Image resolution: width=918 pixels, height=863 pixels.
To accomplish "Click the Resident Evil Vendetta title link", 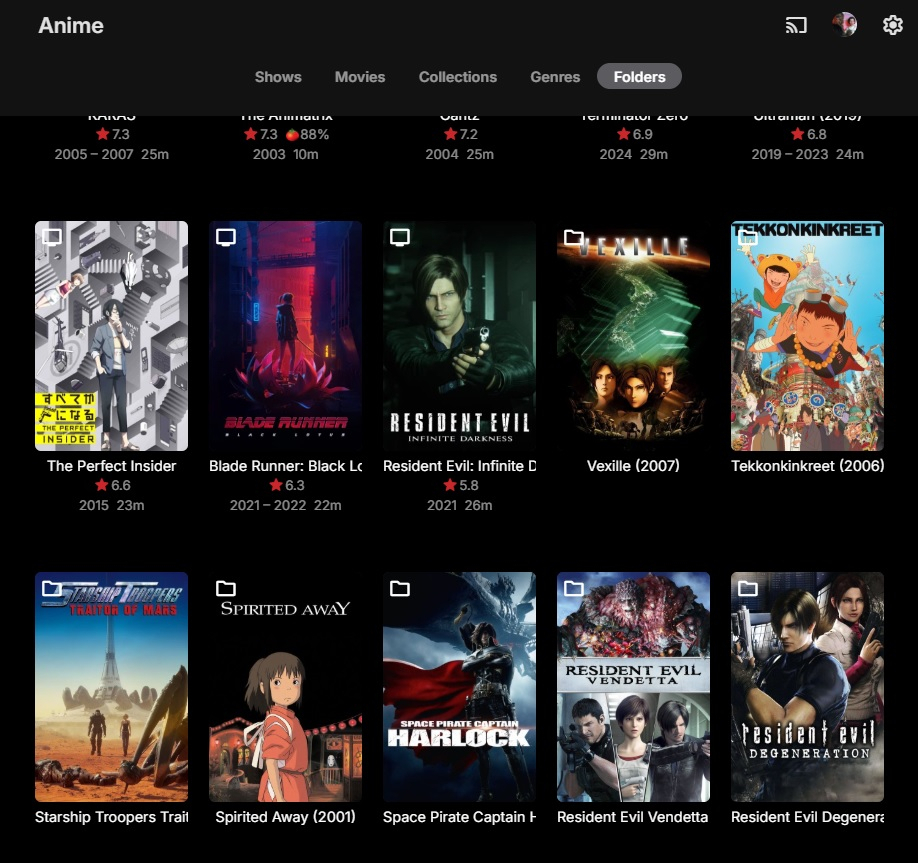I will (x=632, y=817).
